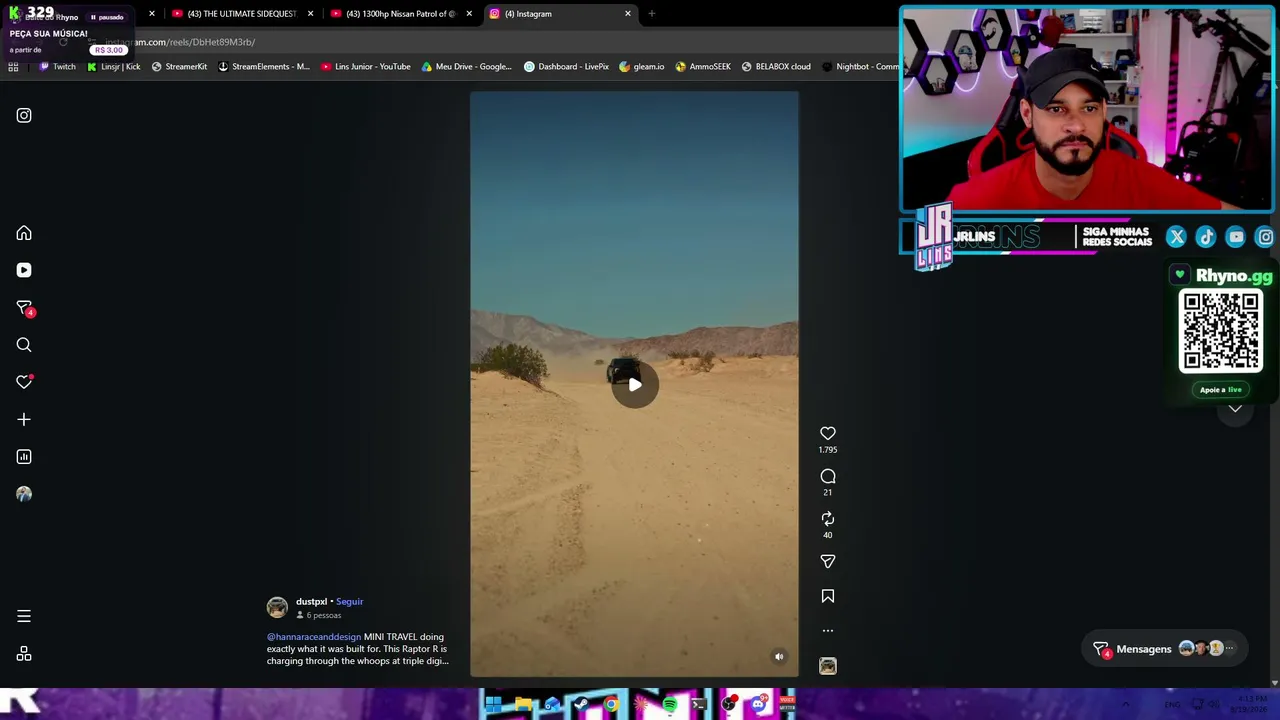Go to the Instagram Home feed icon
Image resolution: width=1280 pixels, height=720 pixels.
24,233
